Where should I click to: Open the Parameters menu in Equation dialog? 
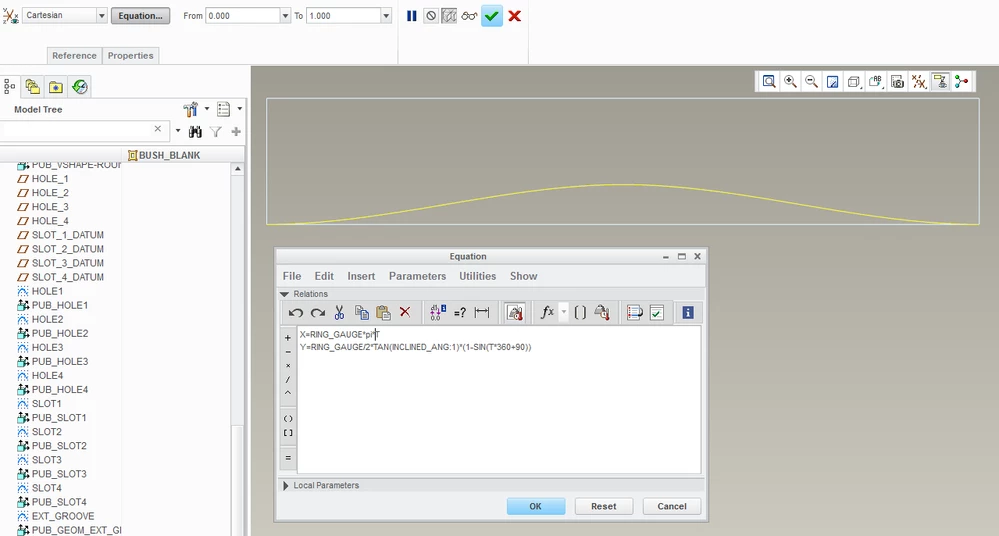(417, 276)
